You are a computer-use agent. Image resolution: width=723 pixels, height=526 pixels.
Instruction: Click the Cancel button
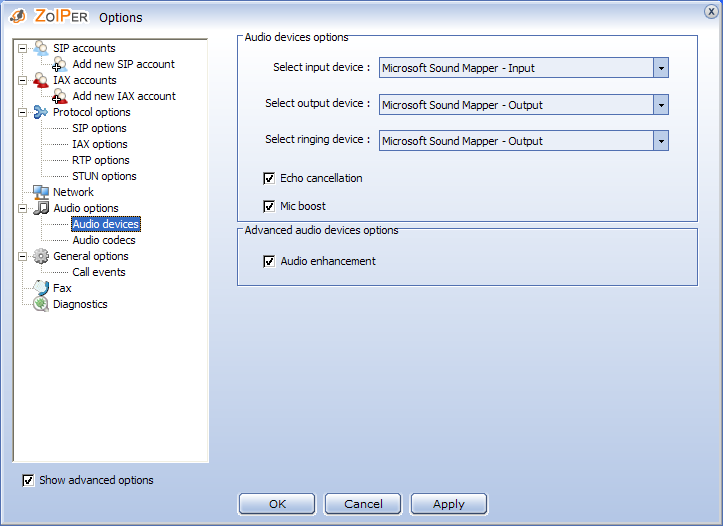tap(363, 504)
